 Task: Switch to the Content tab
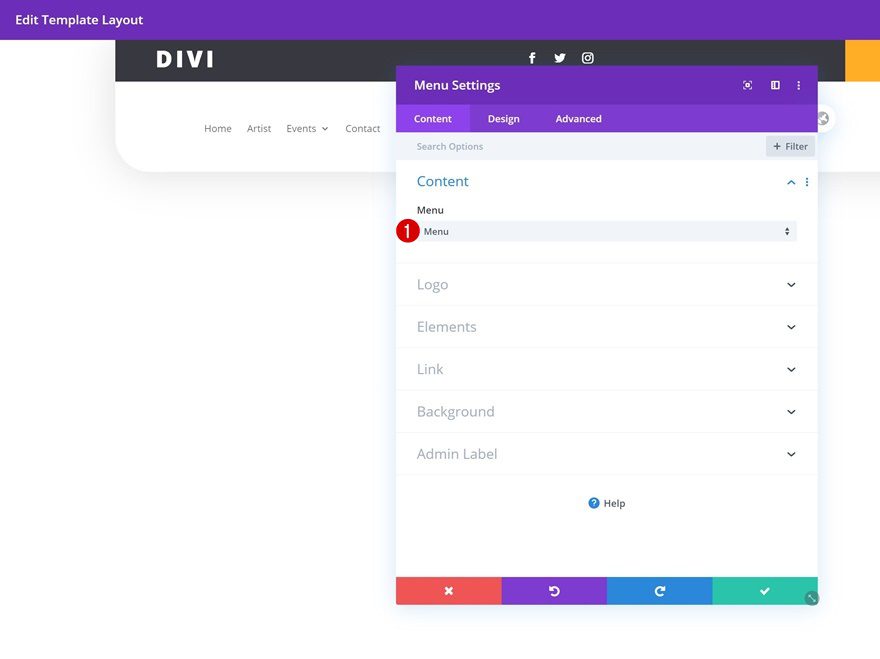tap(433, 118)
